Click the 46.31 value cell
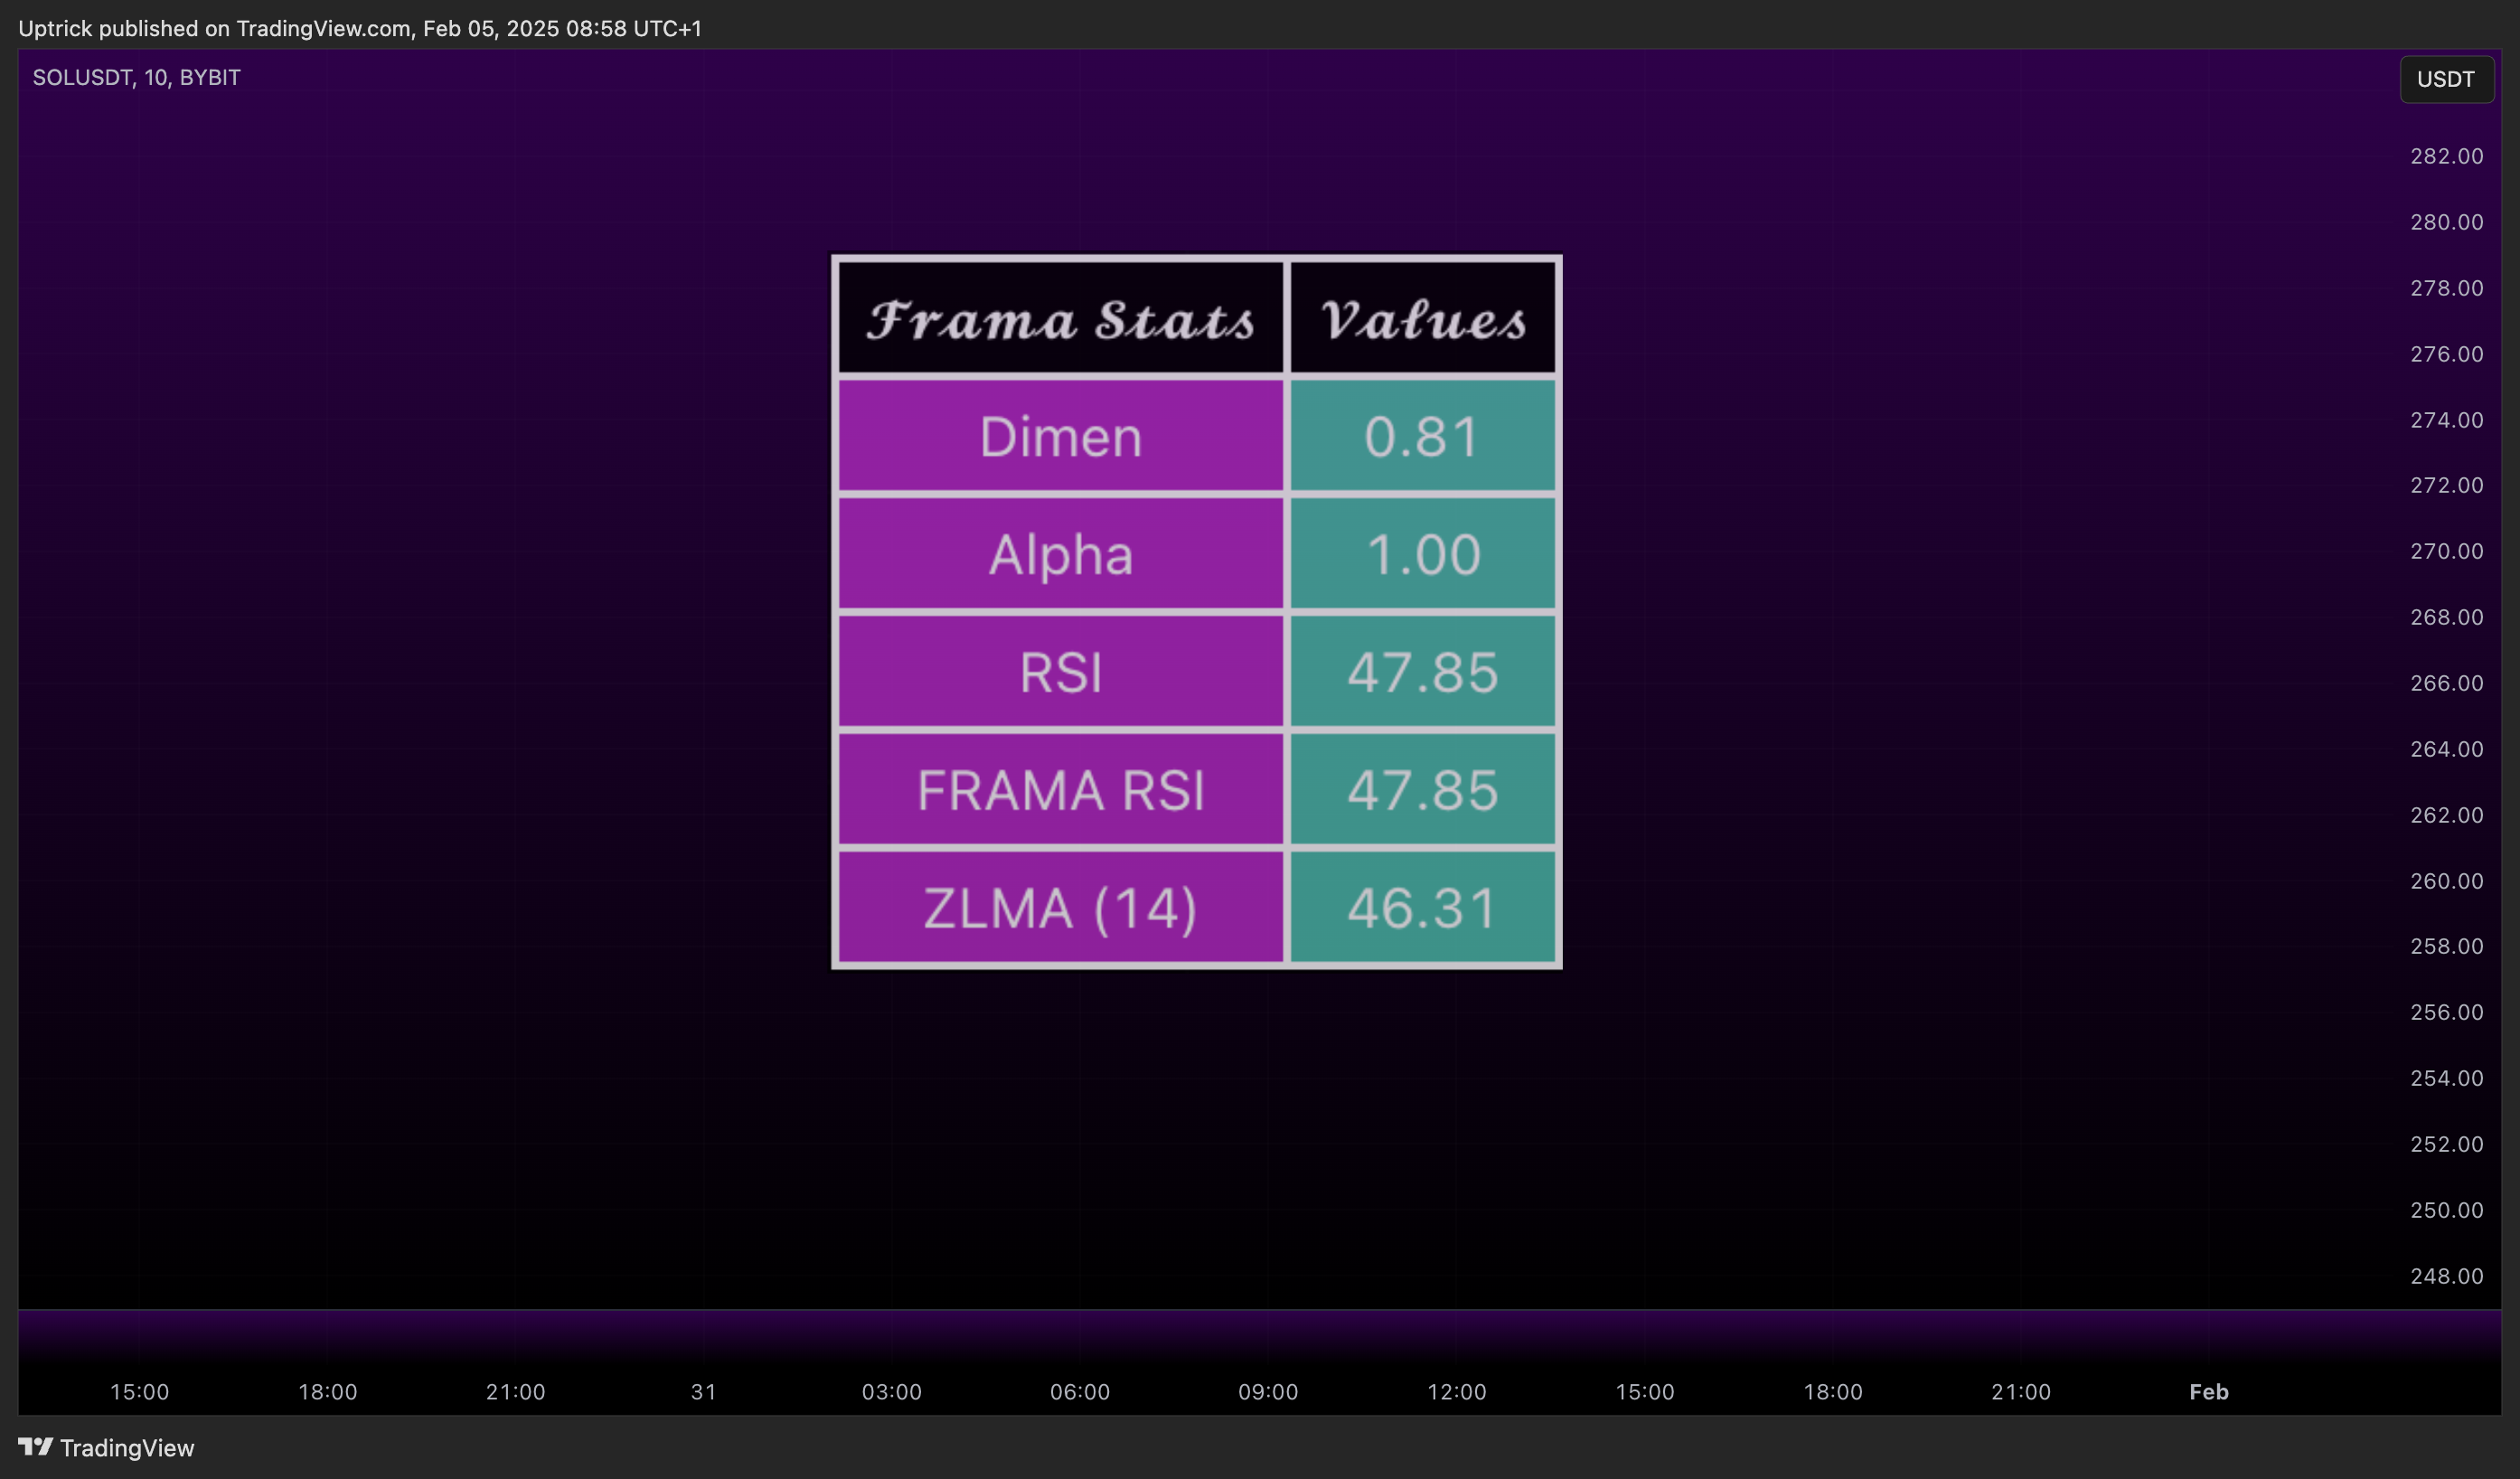 click(x=1422, y=907)
